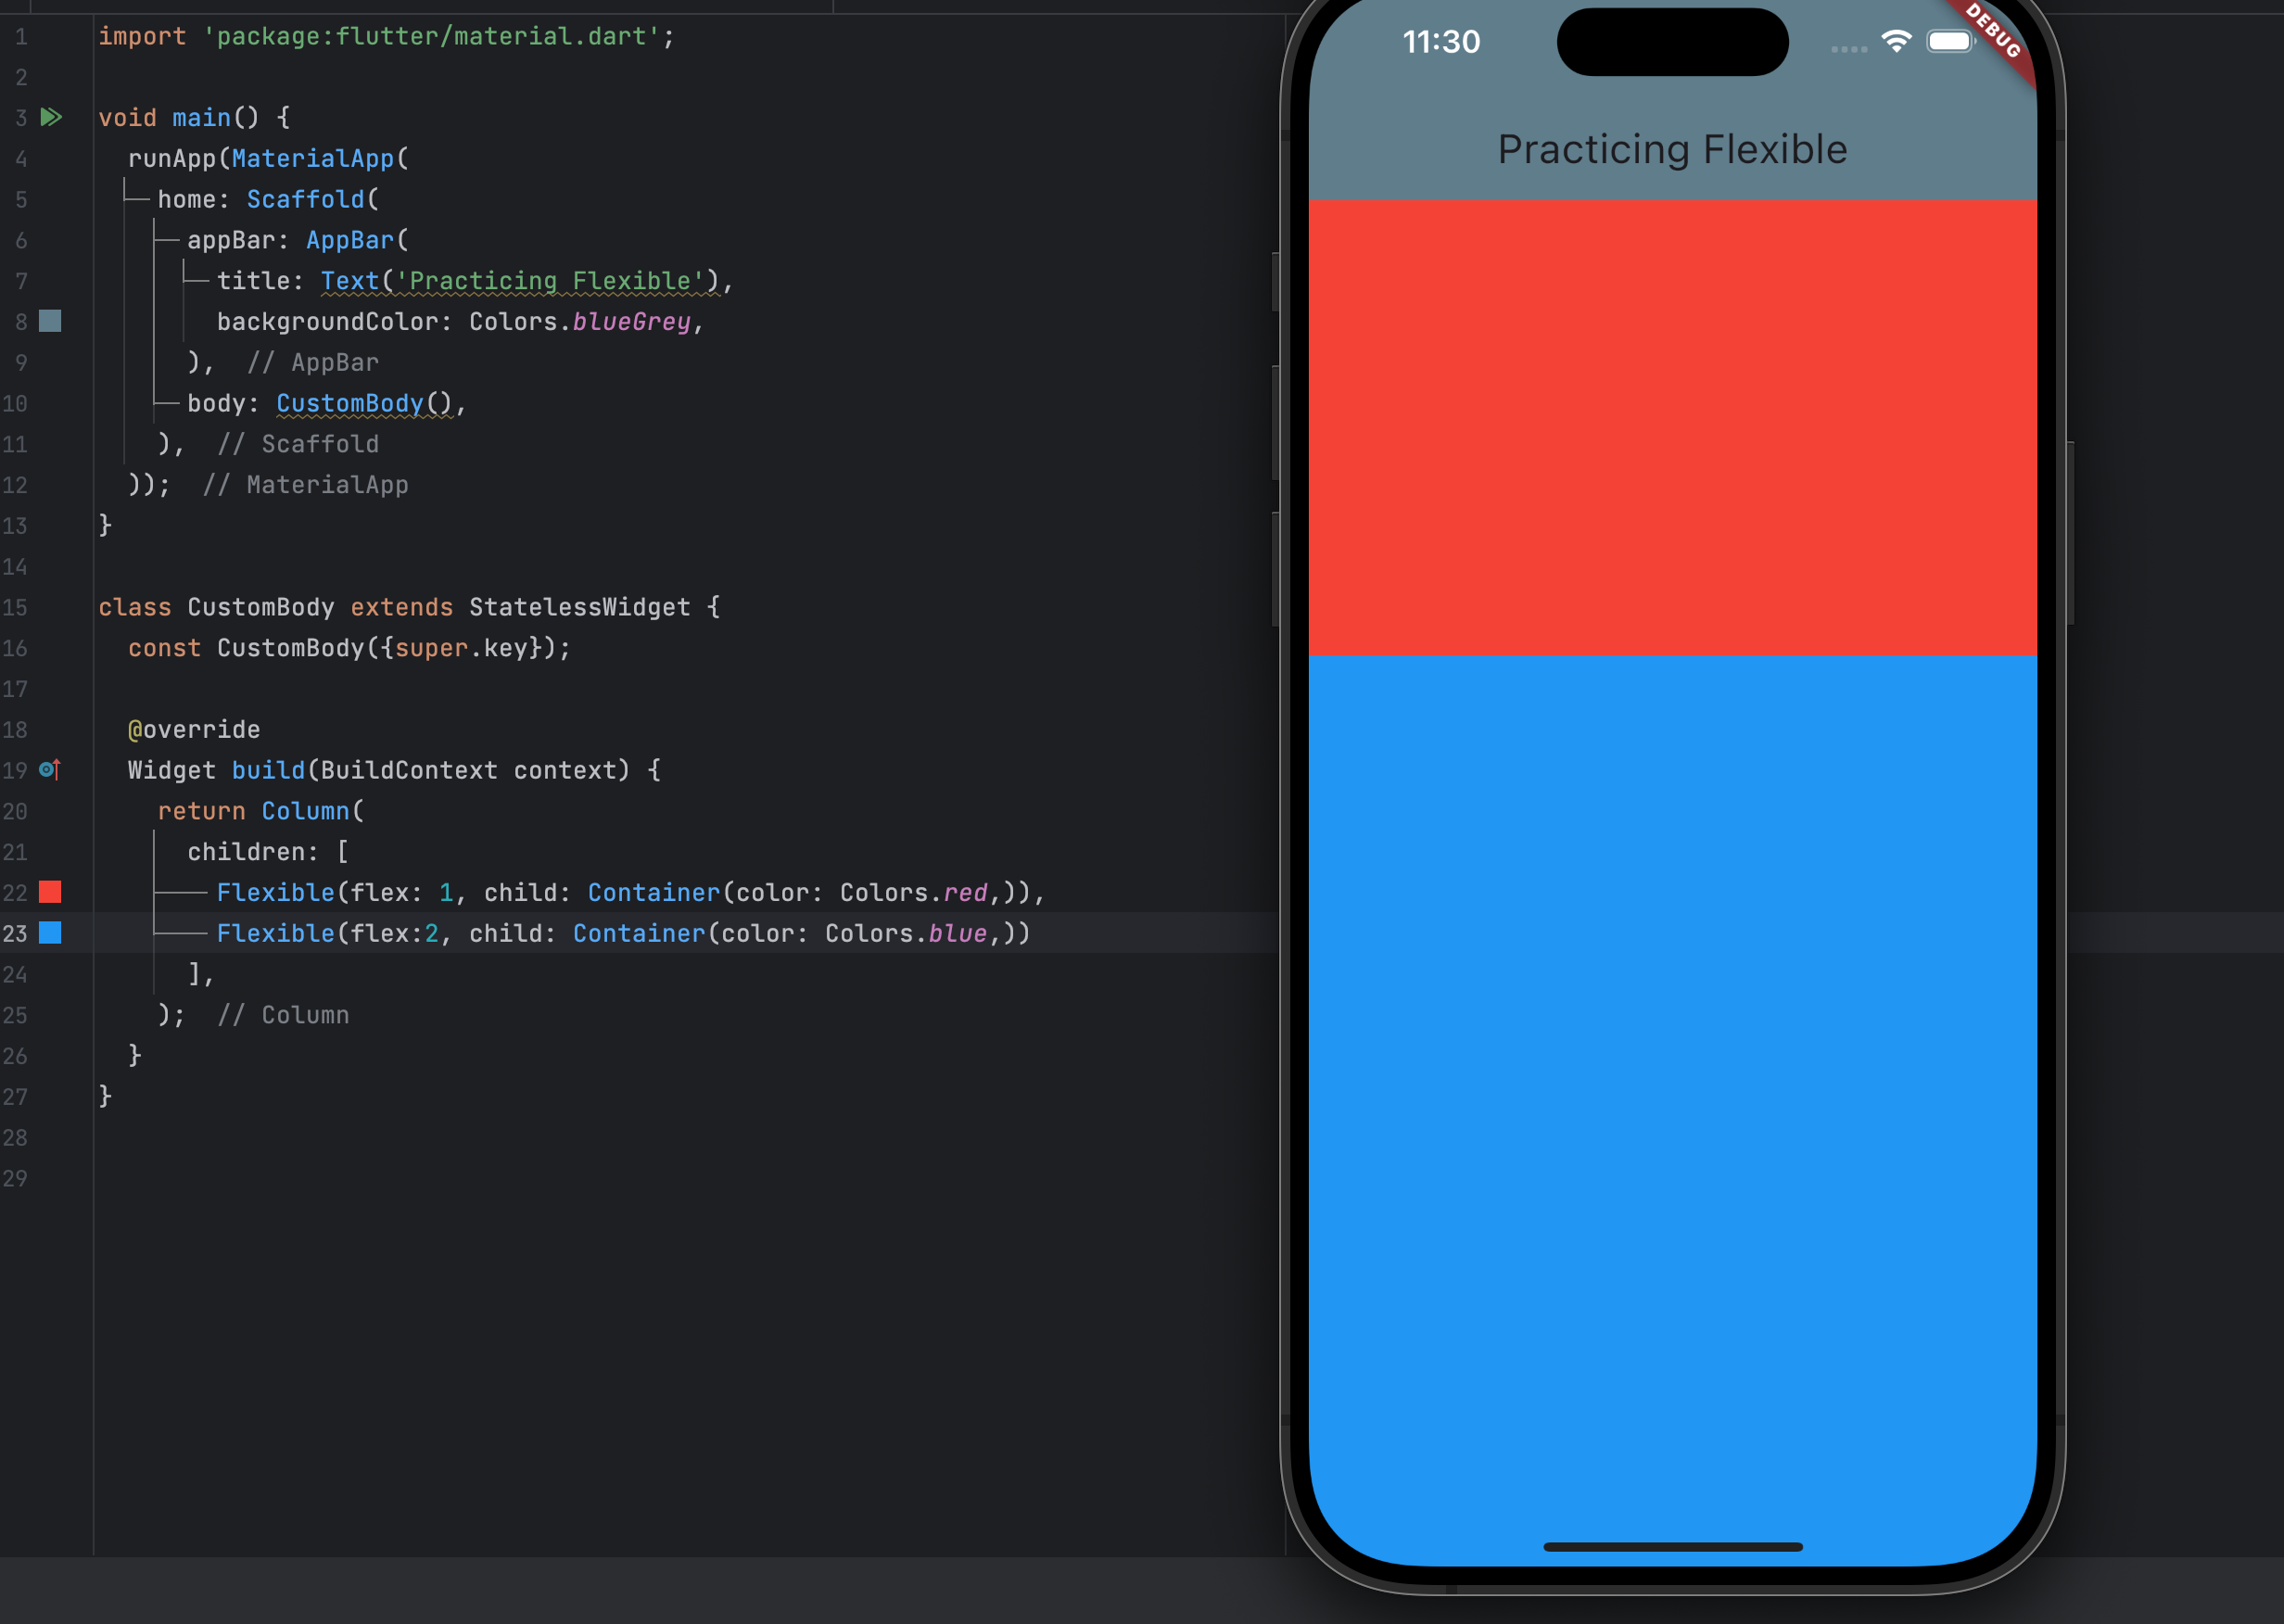Tap the red container in the simulator

(x=1672, y=427)
